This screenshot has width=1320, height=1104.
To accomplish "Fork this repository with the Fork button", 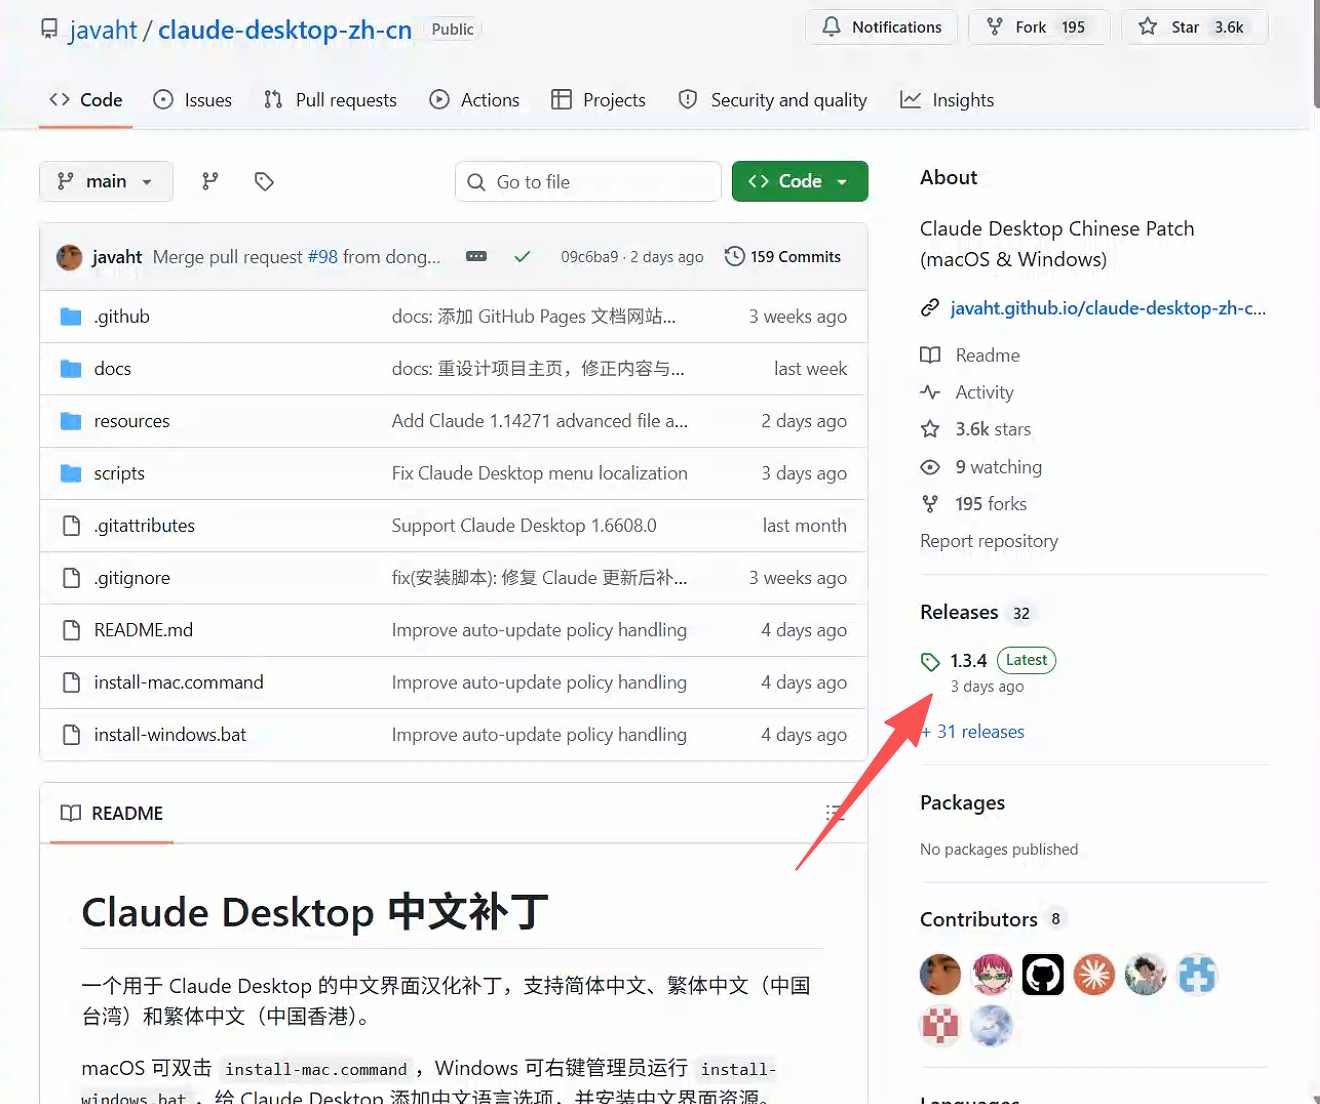I will [1038, 27].
